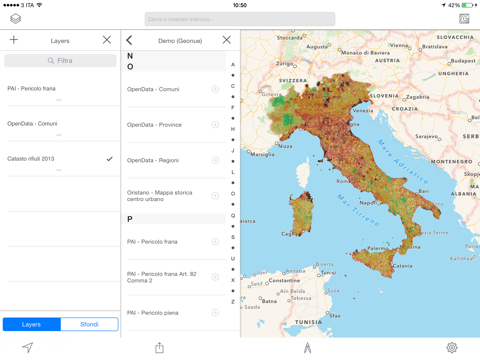Jump to index letter H
The width and height of the screenshot is (480, 360).
233,129
